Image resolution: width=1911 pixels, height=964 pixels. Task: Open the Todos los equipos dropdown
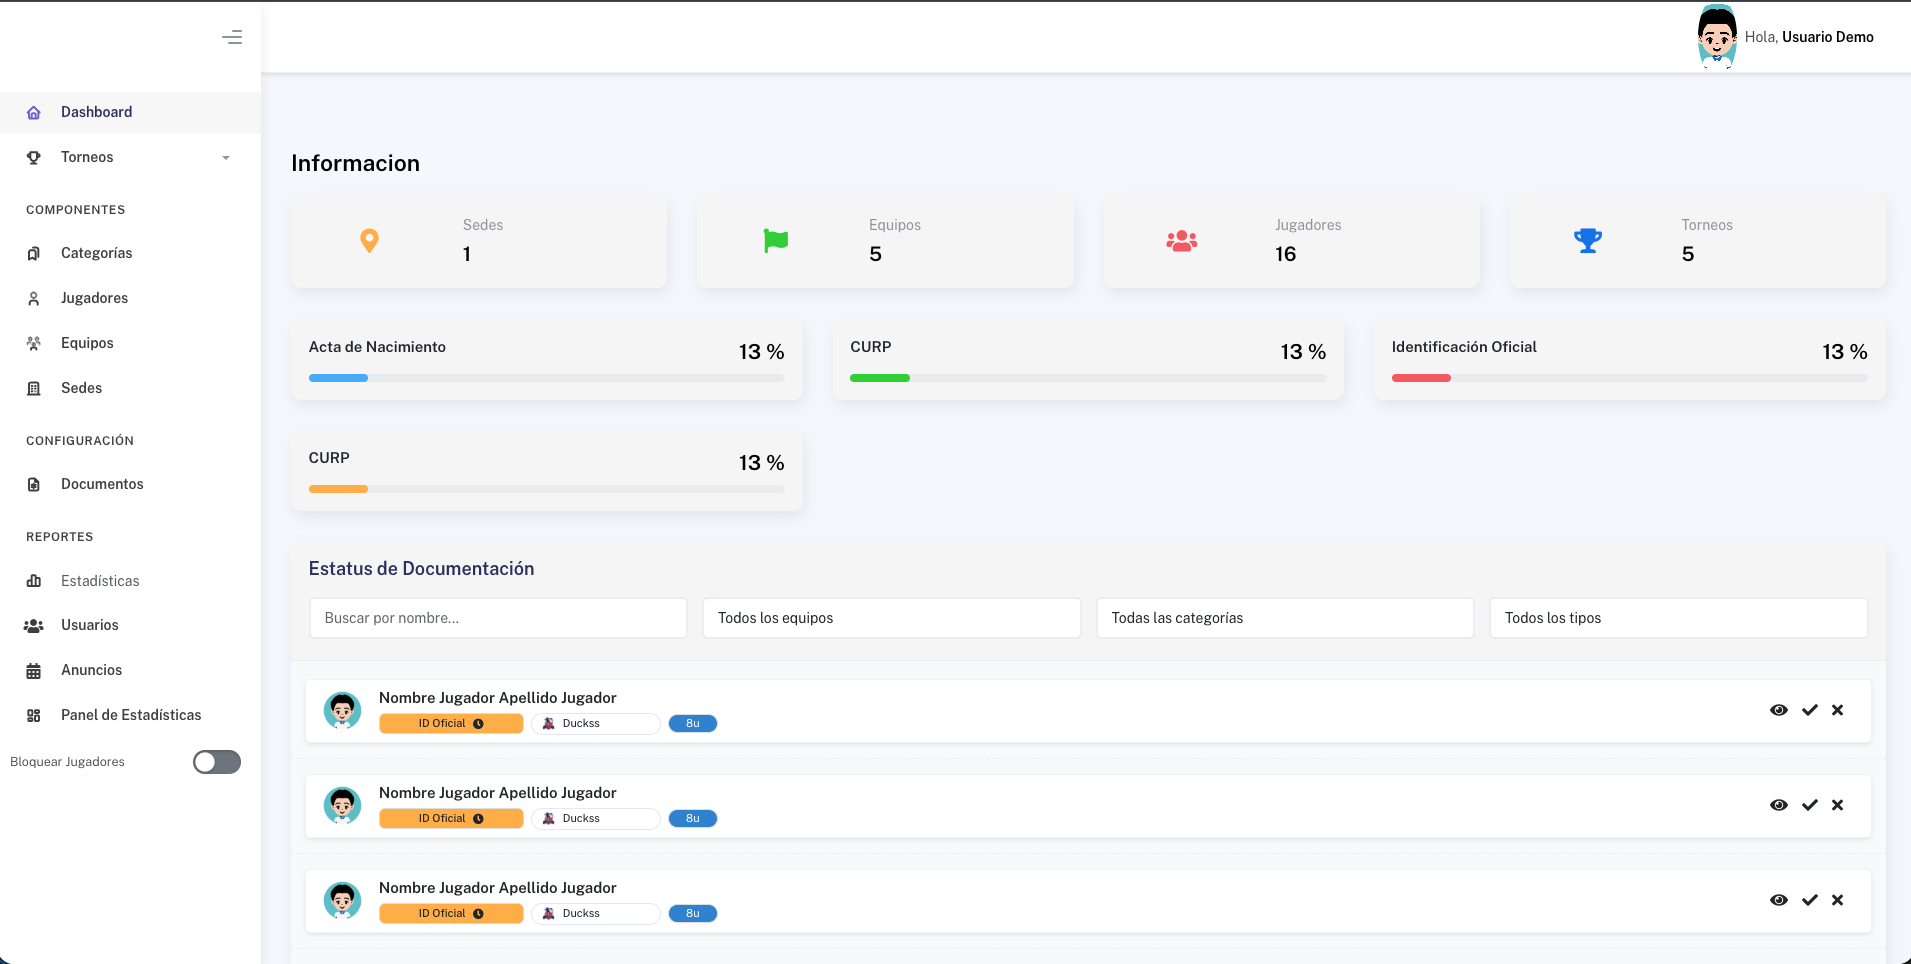pos(891,618)
